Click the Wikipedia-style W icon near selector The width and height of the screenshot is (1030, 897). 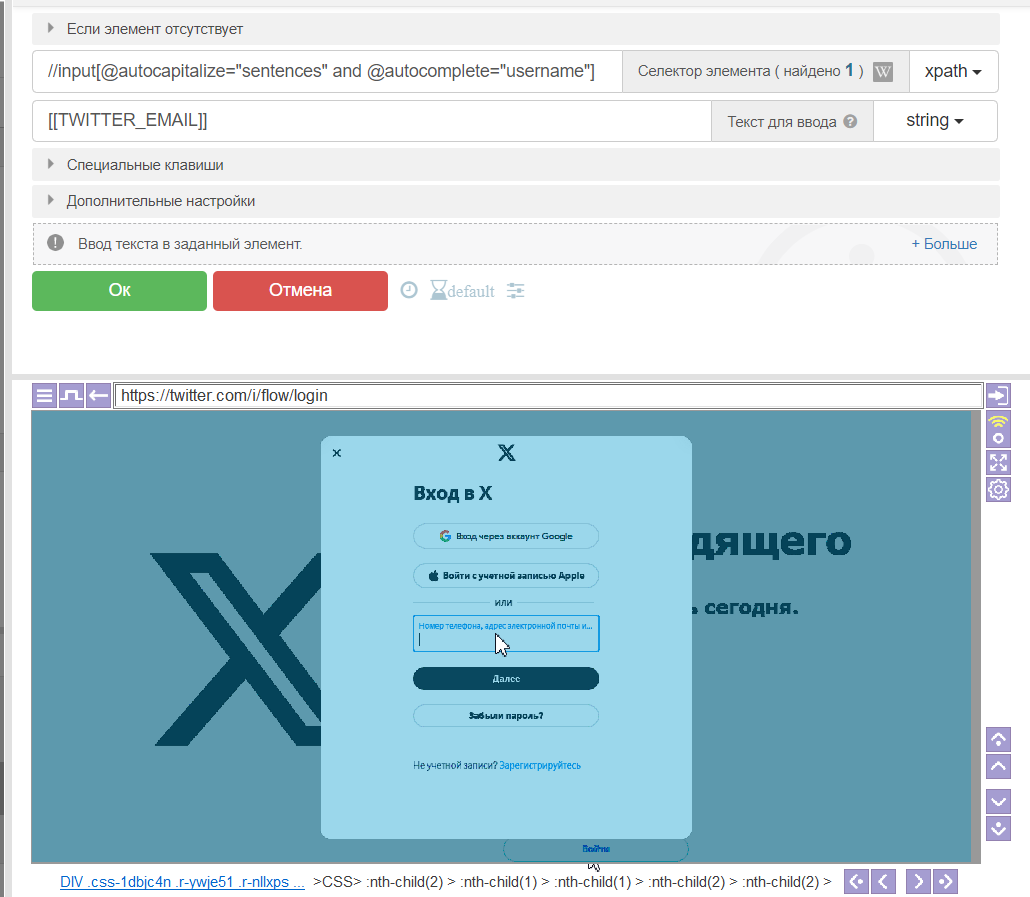click(x=882, y=72)
